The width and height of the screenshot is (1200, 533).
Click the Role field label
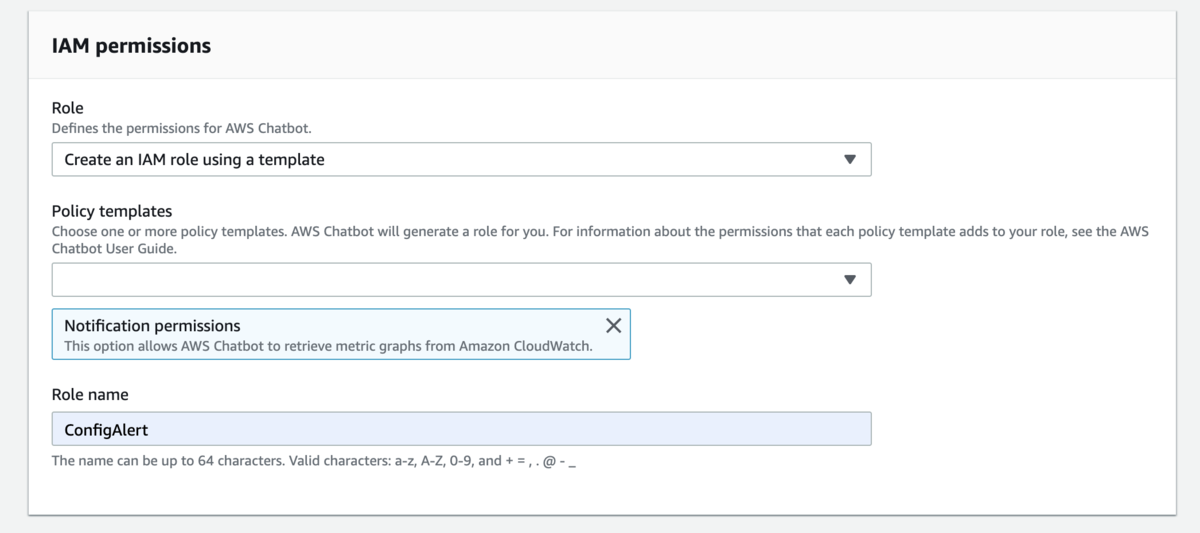click(68, 108)
